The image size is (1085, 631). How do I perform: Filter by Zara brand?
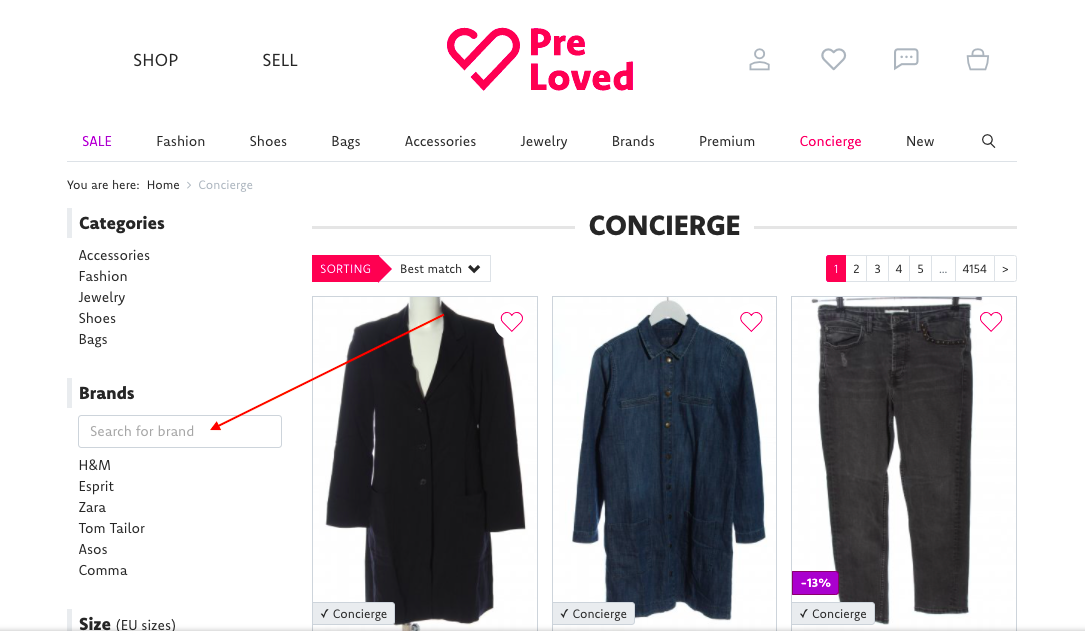(x=92, y=507)
